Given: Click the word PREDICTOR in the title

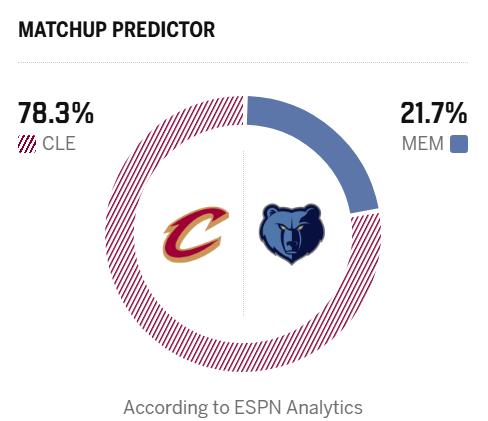Looking at the screenshot, I should pyautogui.click(x=164, y=30).
